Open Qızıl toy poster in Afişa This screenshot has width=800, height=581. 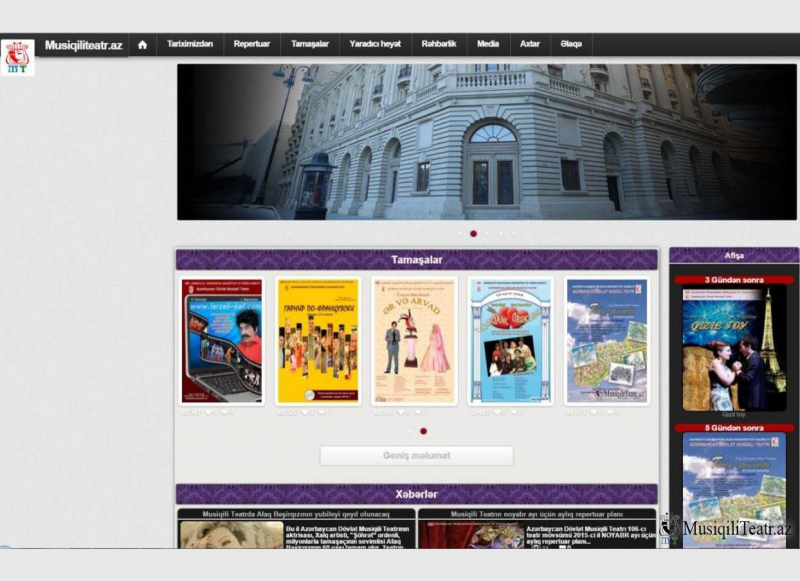coord(734,350)
